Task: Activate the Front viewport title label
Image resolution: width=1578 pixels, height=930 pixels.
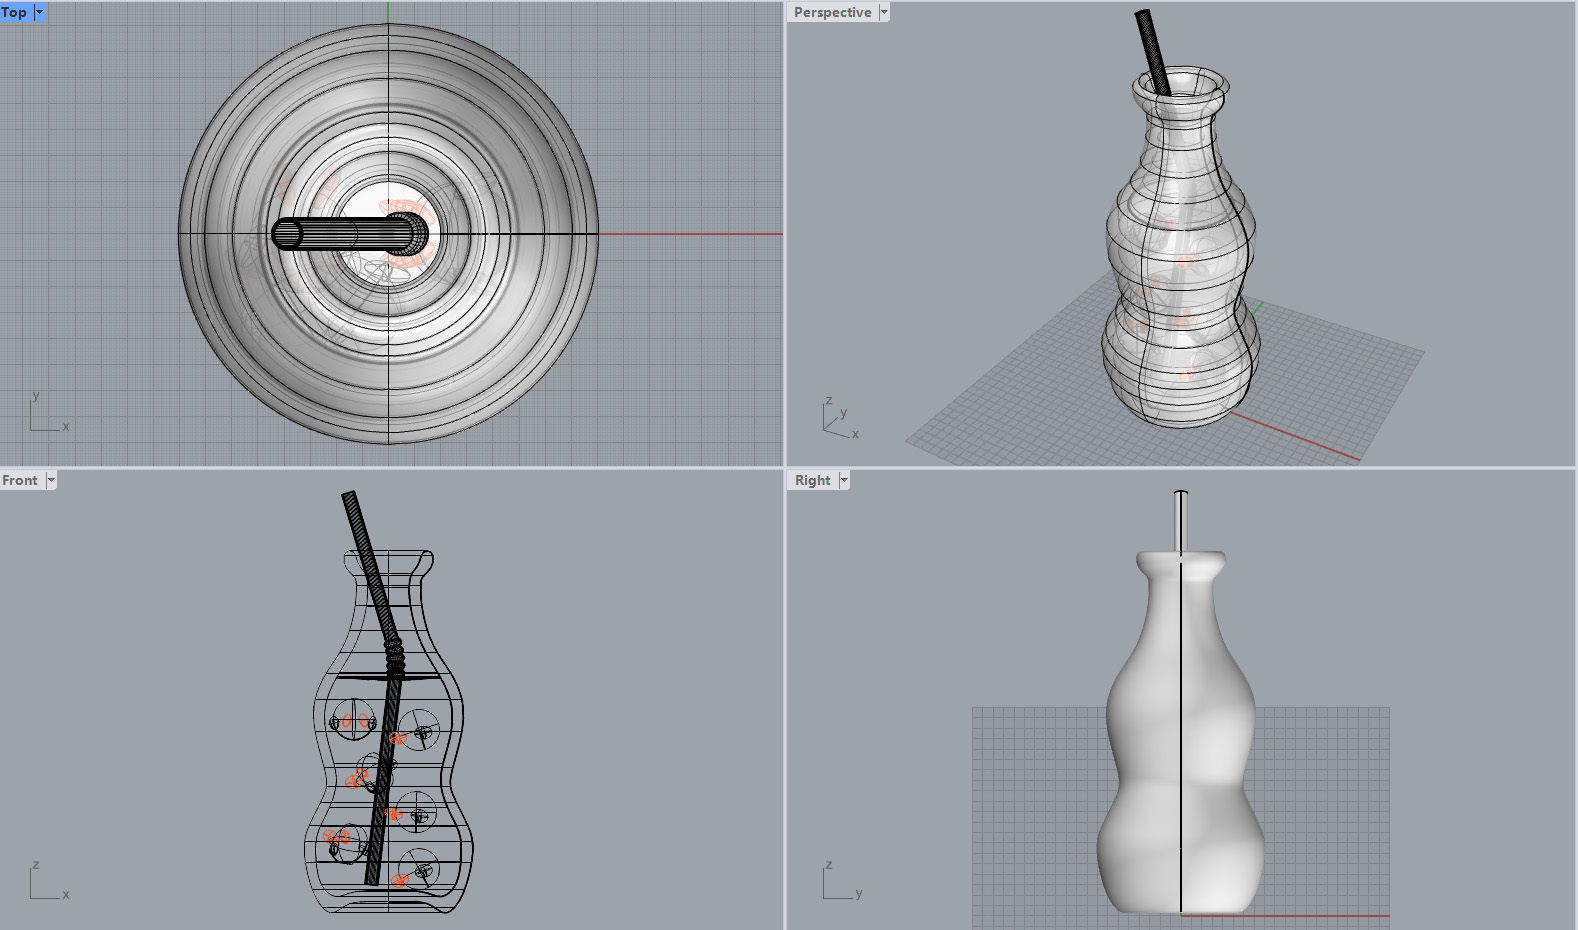Action: [x=20, y=480]
